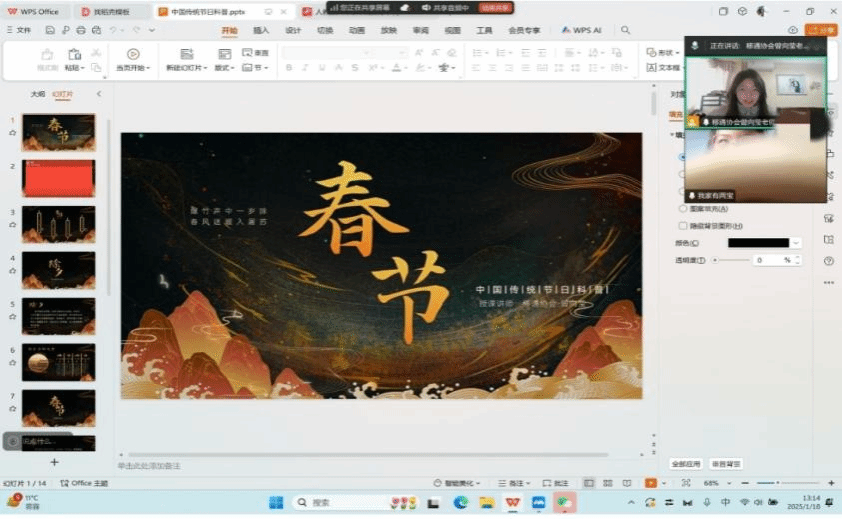842x519 pixels.
Task: Collapse the slide panel with arrow toggle
Action: tap(98, 94)
